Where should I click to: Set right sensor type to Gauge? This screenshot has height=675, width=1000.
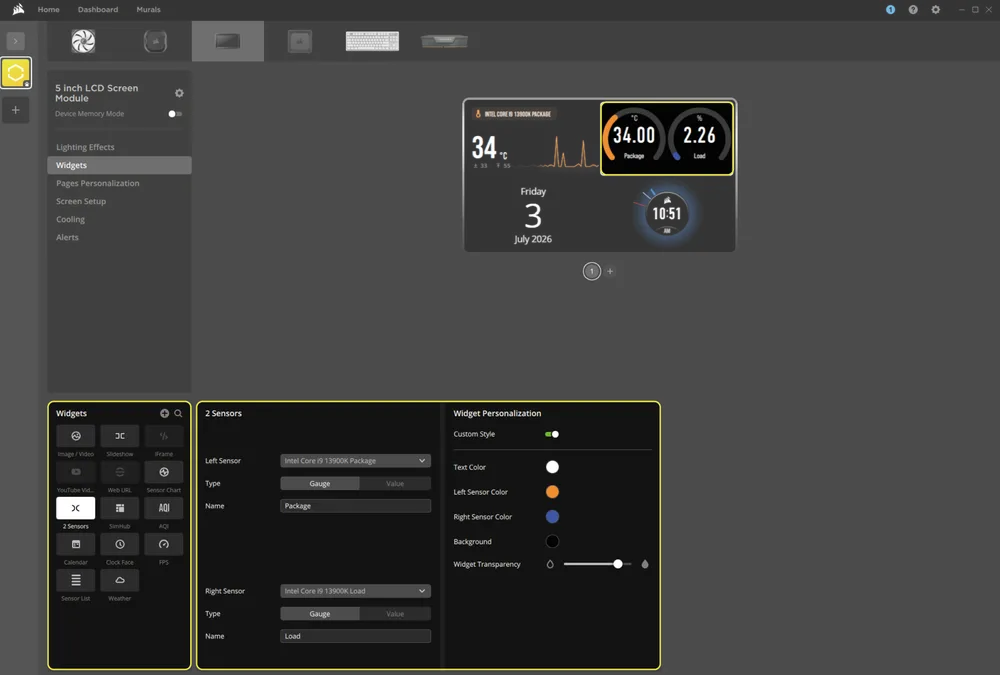click(320, 614)
